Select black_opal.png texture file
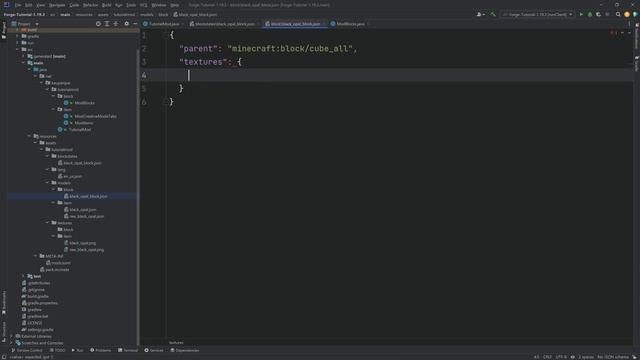Image resolution: width=640 pixels, height=360 pixels. click(x=83, y=243)
